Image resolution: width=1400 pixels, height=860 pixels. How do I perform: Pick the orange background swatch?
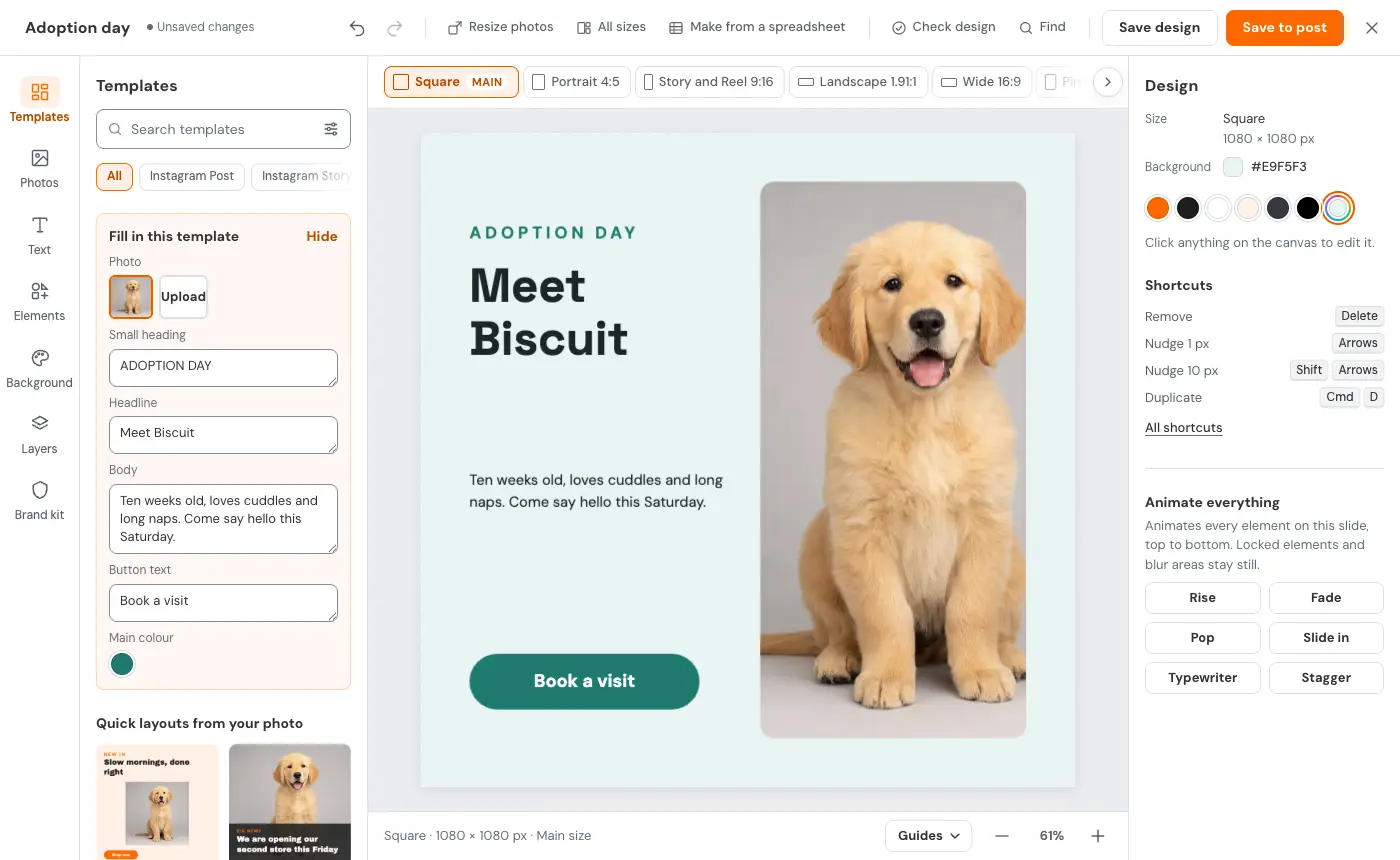pyautogui.click(x=1158, y=208)
